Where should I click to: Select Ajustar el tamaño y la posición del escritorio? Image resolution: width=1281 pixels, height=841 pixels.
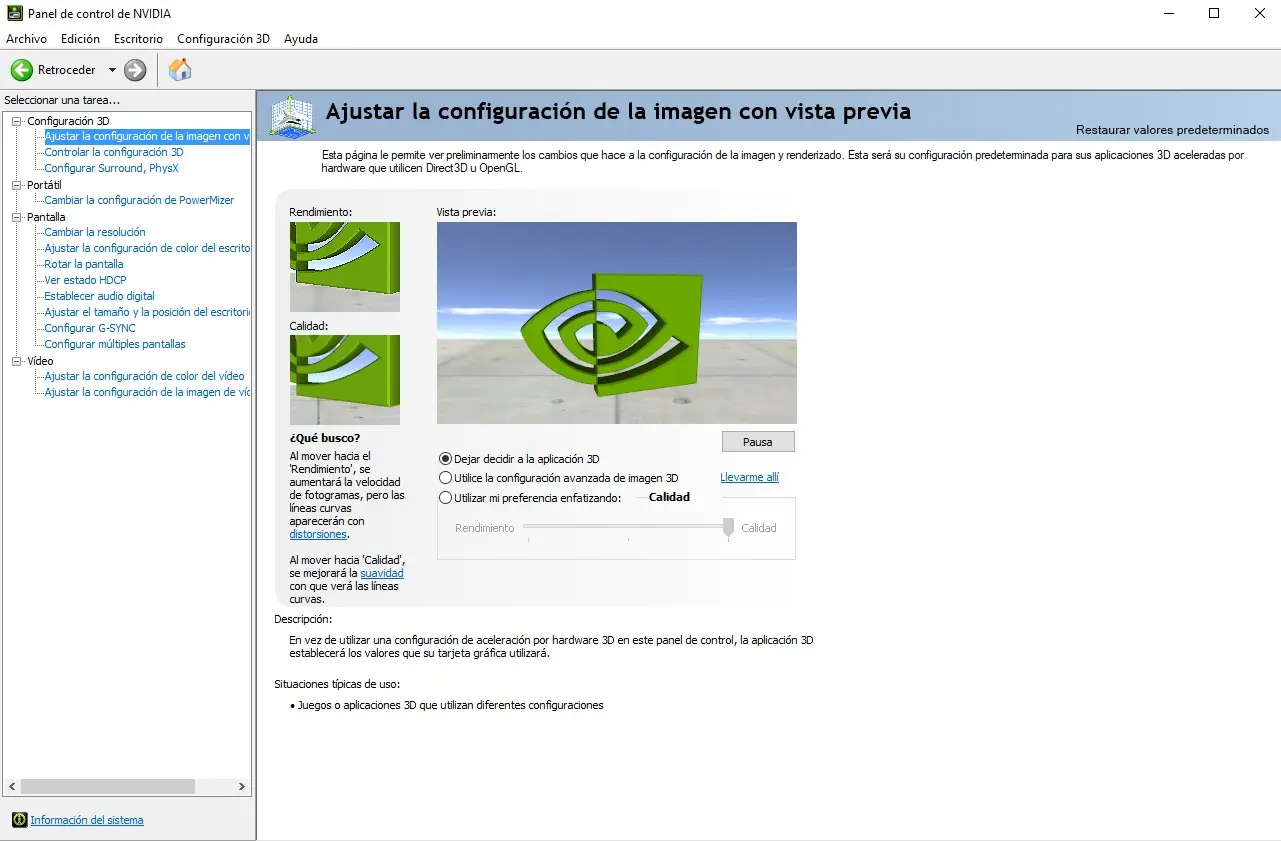147,312
